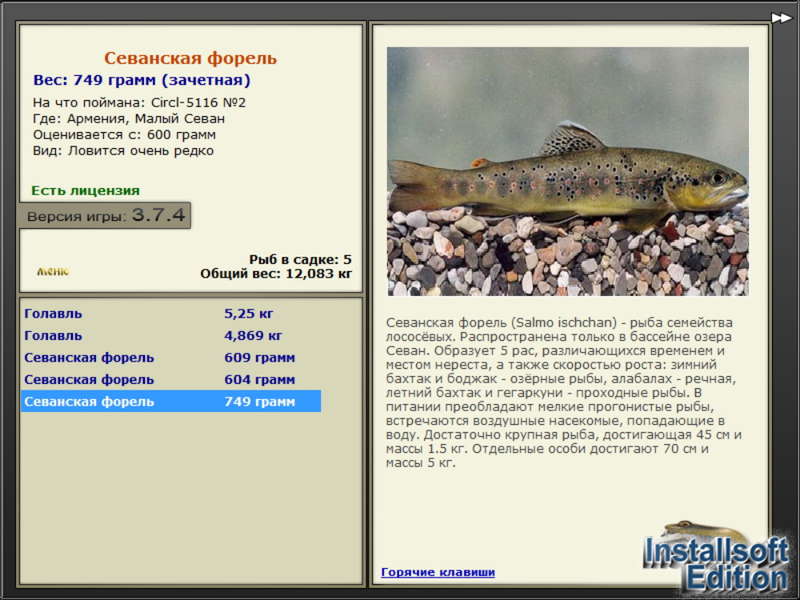Open the Горячие клавиши link
The image size is (800, 600).
click(x=438, y=572)
